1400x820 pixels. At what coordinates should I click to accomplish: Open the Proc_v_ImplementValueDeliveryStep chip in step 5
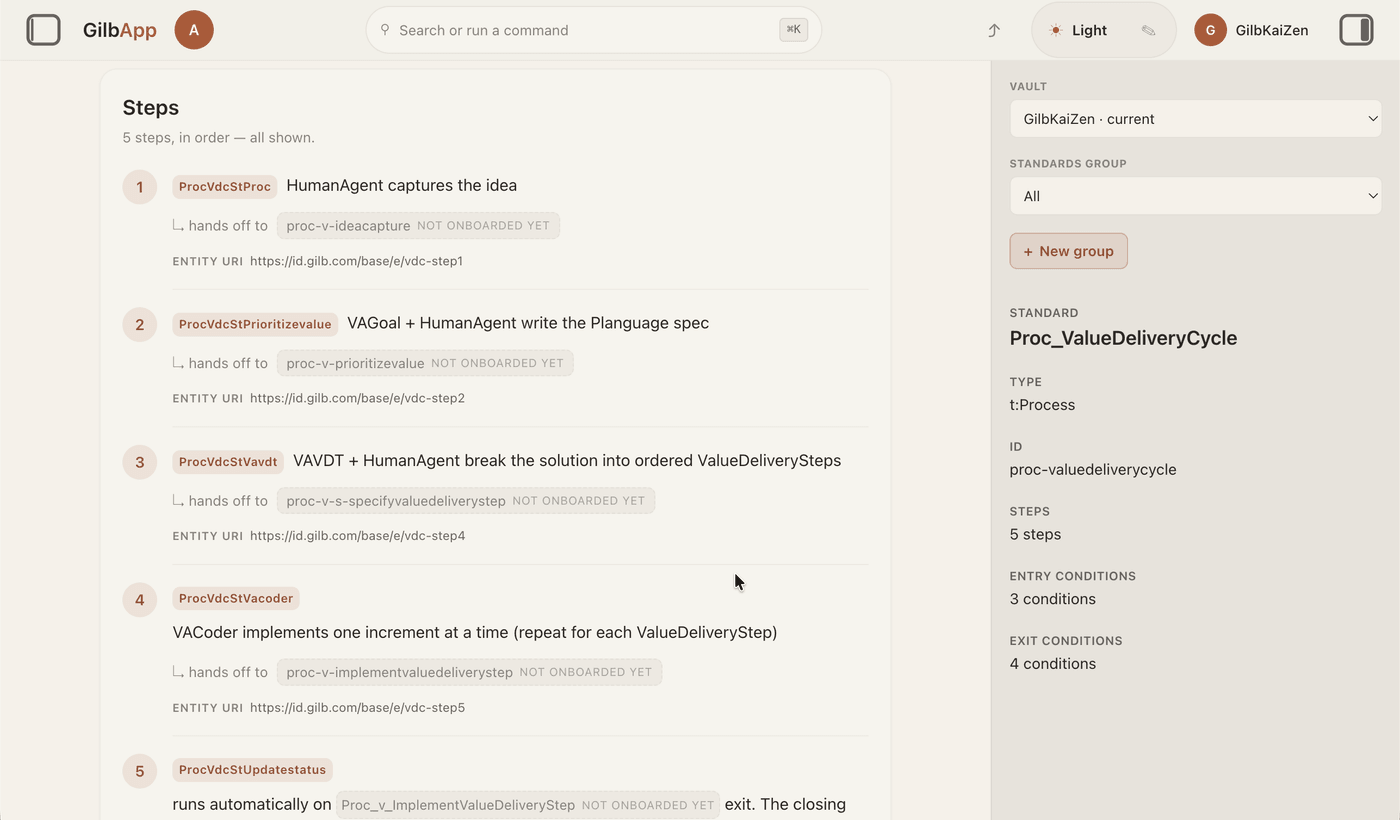[528, 805]
